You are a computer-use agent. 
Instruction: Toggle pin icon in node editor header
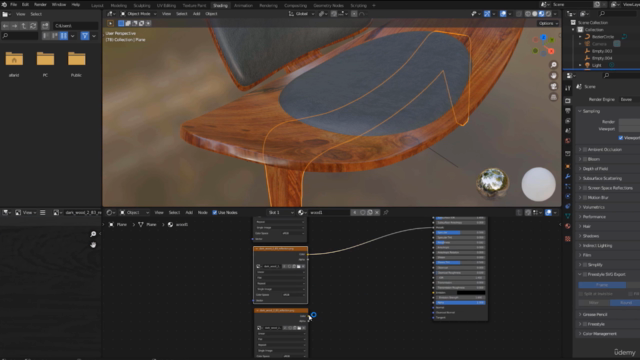(x=386, y=213)
